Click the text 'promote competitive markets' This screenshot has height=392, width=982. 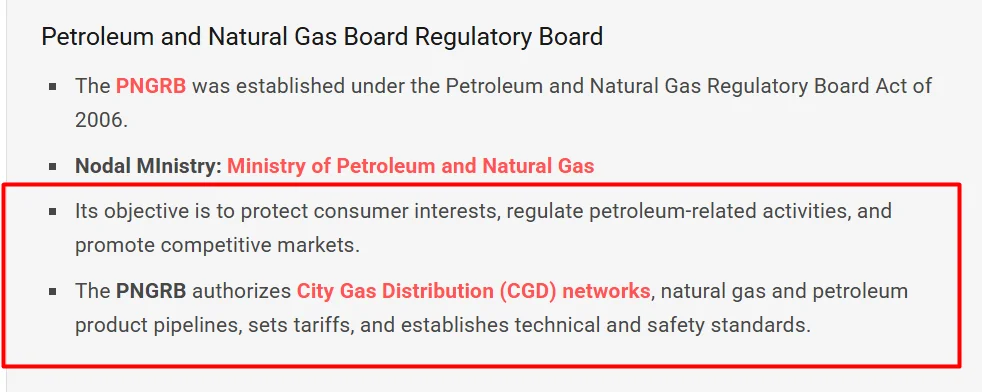click(x=215, y=245)
